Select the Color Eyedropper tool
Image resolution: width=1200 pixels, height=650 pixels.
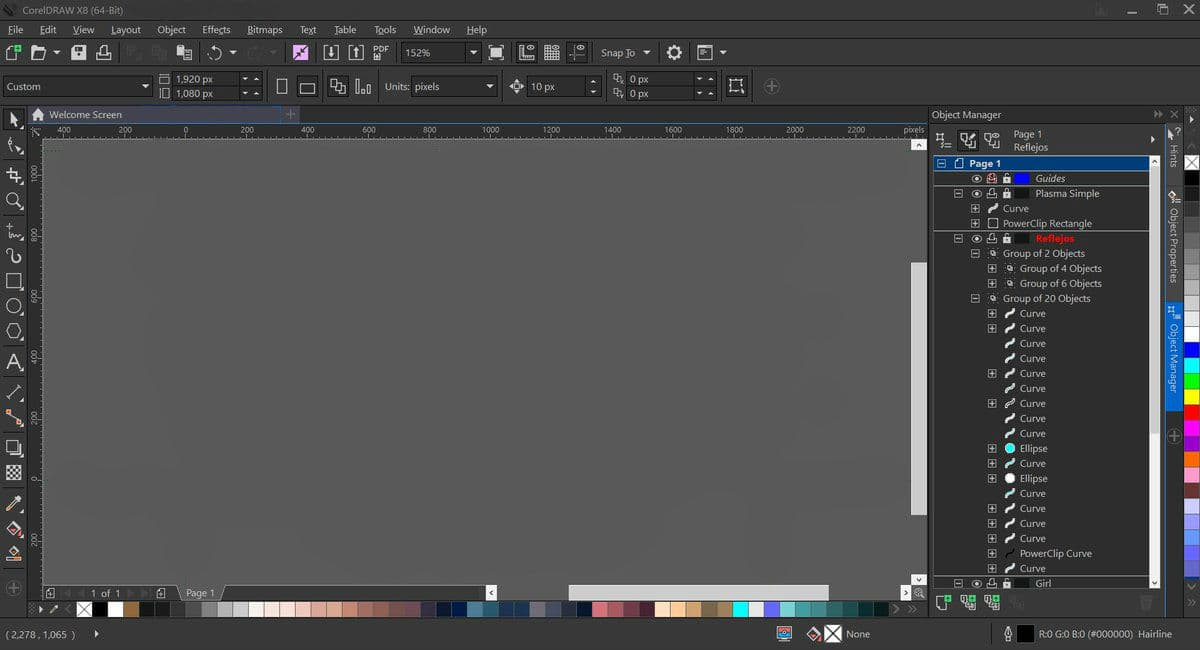click(x=14, y=502)
